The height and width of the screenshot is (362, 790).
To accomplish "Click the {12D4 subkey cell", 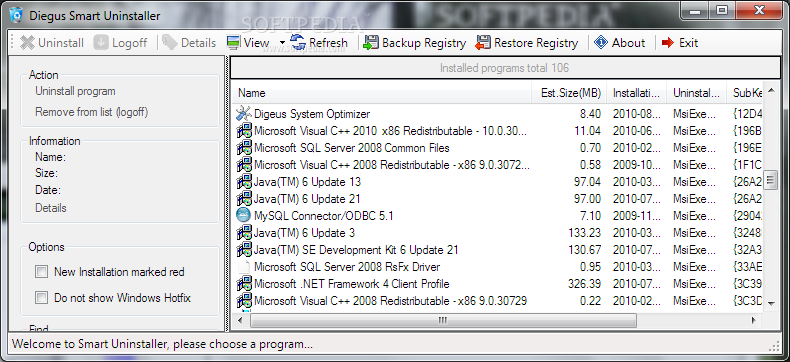I will tap(748, 114).
